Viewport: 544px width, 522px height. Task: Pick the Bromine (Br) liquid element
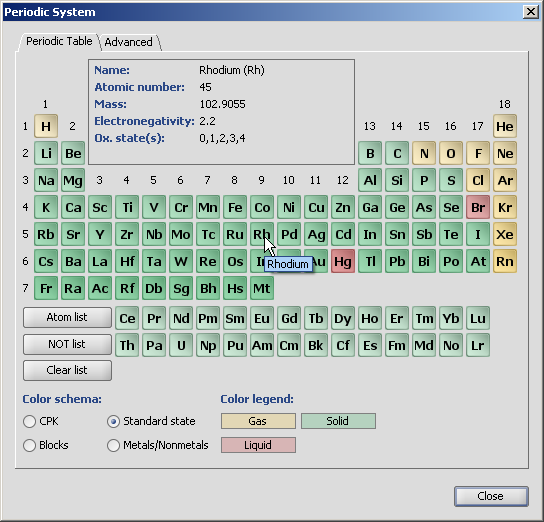(x=478, y=207)
